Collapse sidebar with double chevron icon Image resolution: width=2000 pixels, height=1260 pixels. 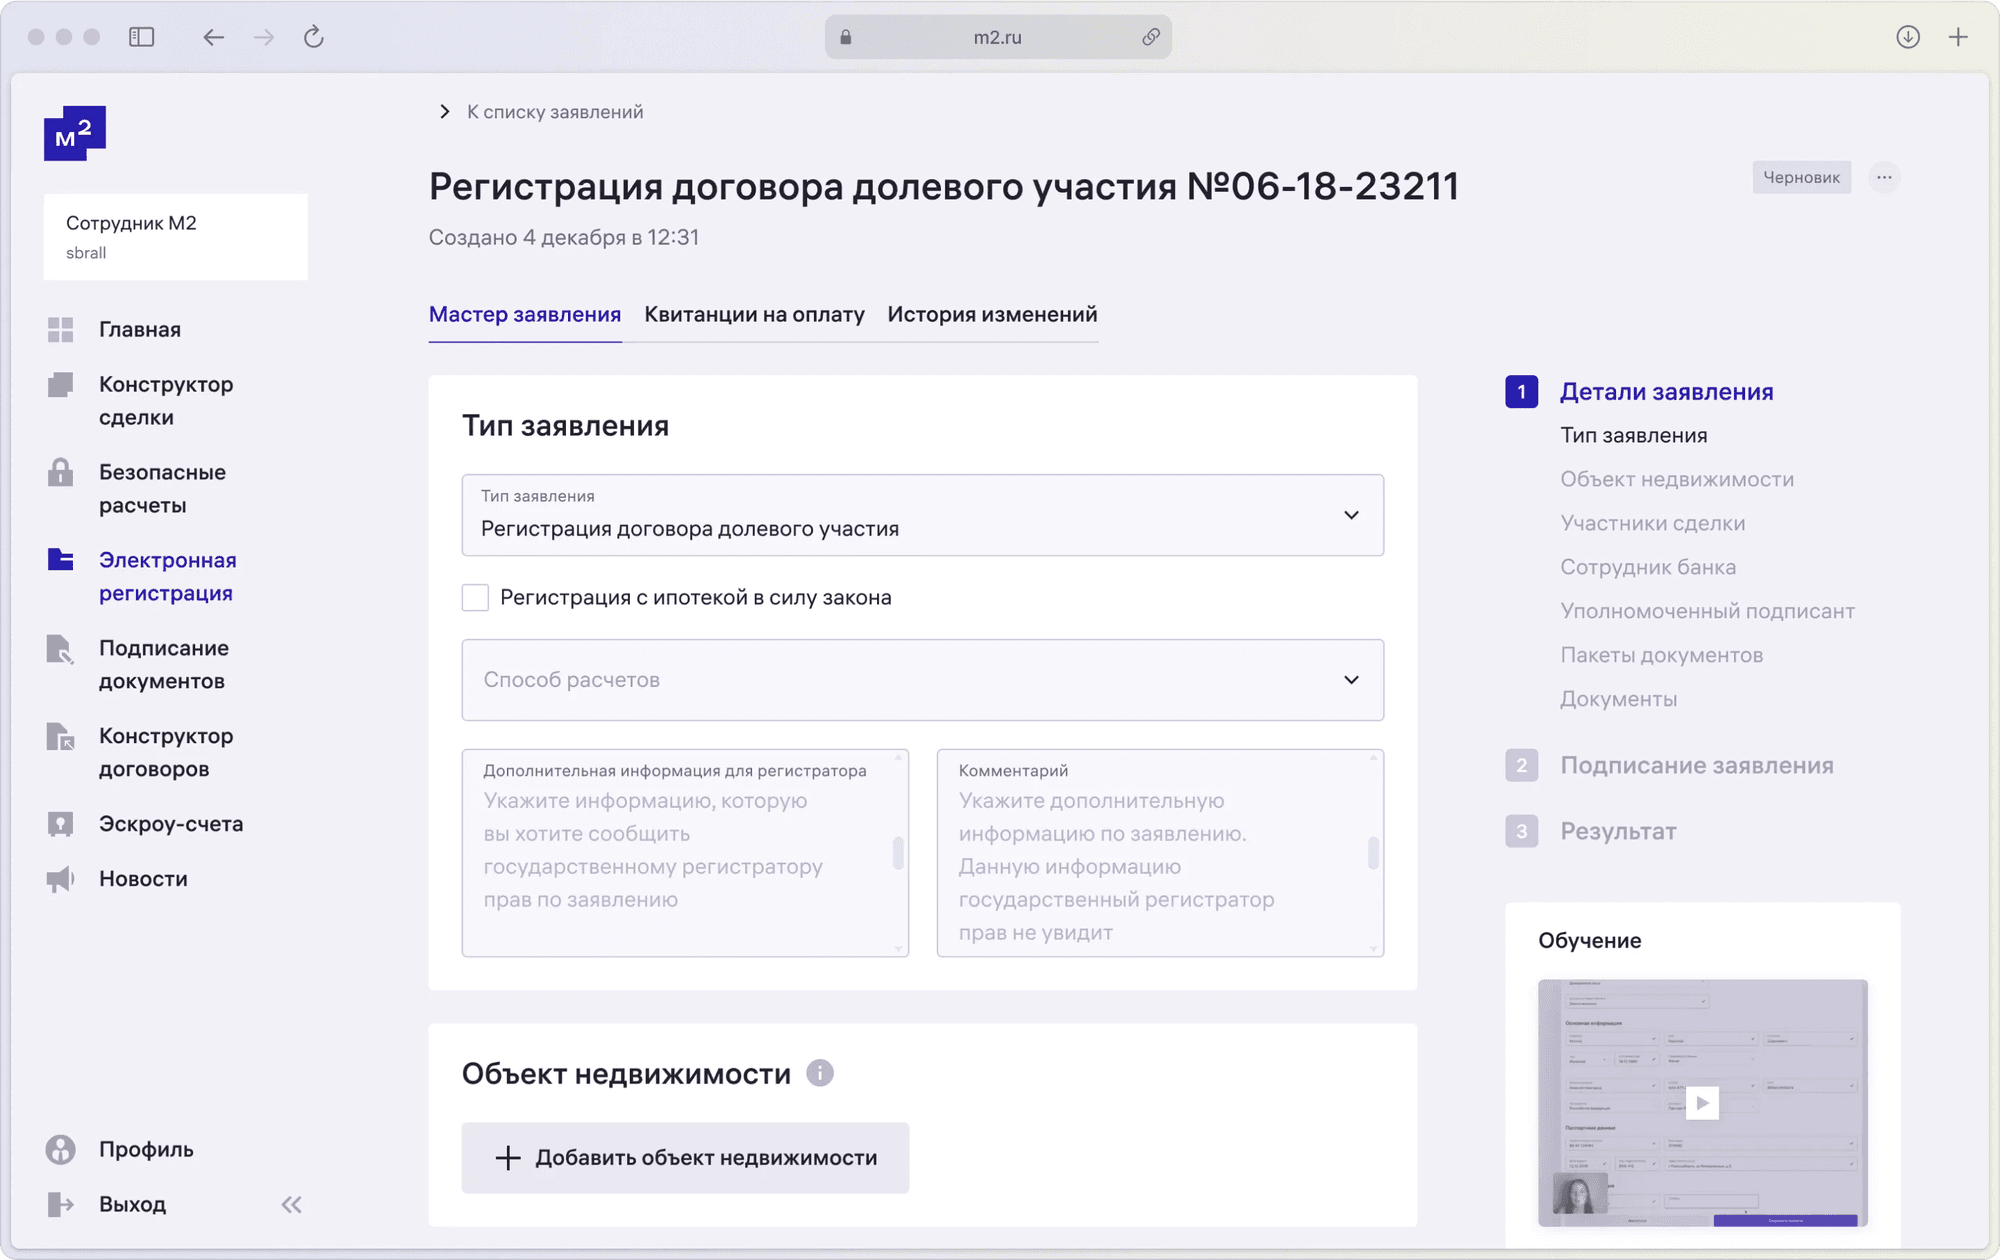291,1204
